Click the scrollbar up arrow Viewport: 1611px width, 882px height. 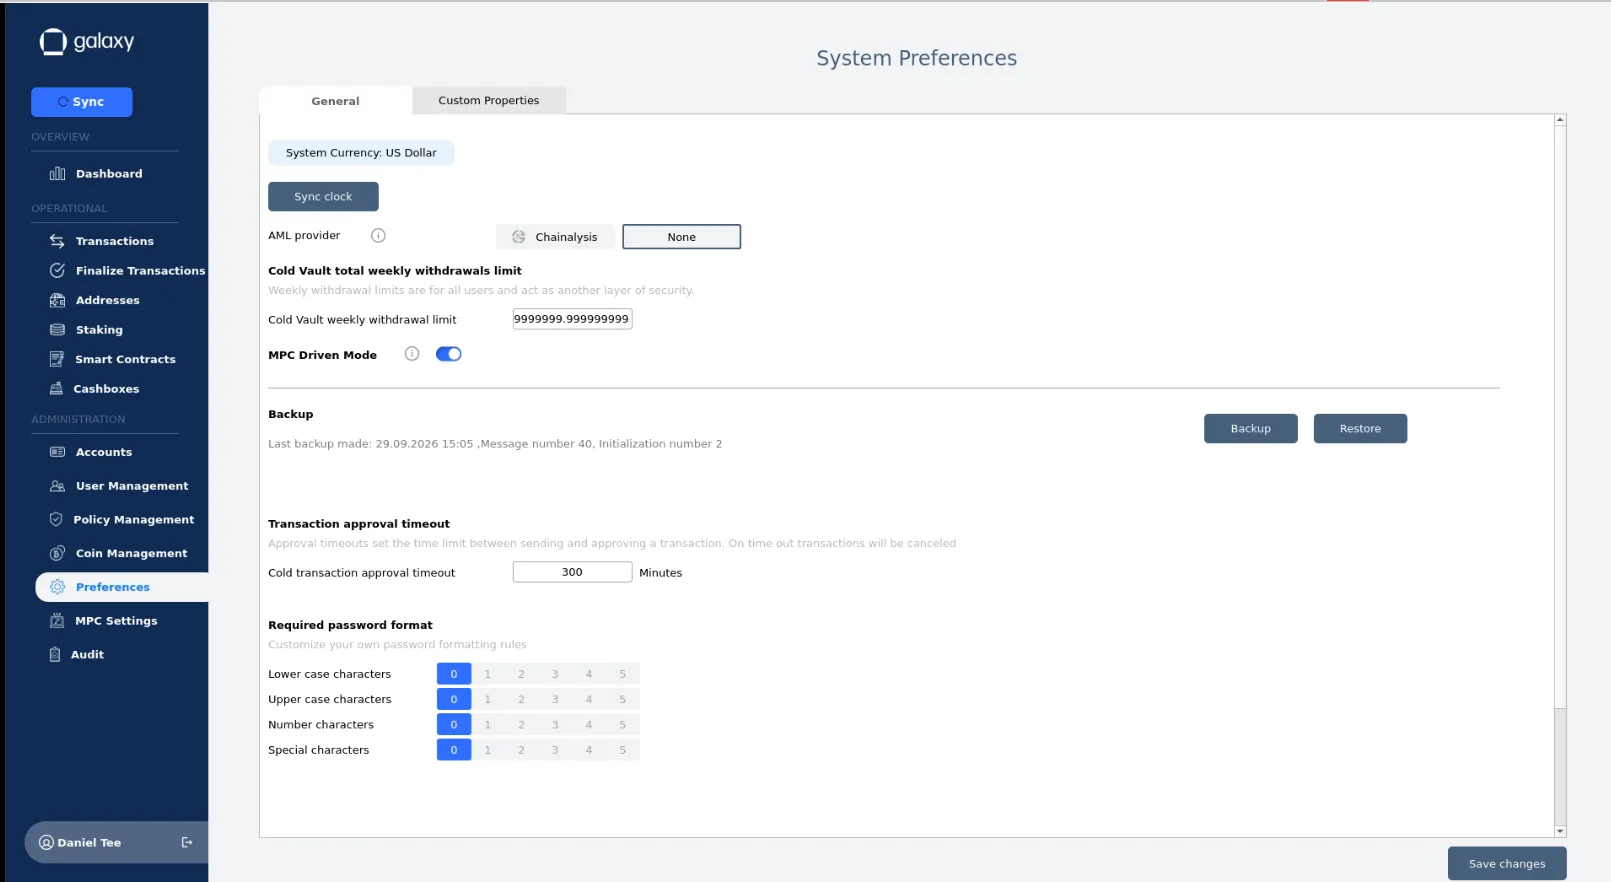pyautogui.click(x=1560, y=120)
